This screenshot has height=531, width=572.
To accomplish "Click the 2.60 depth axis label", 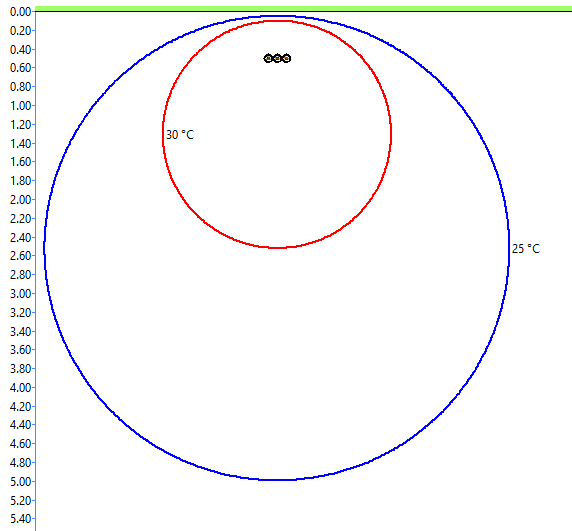I will [20, 256].
